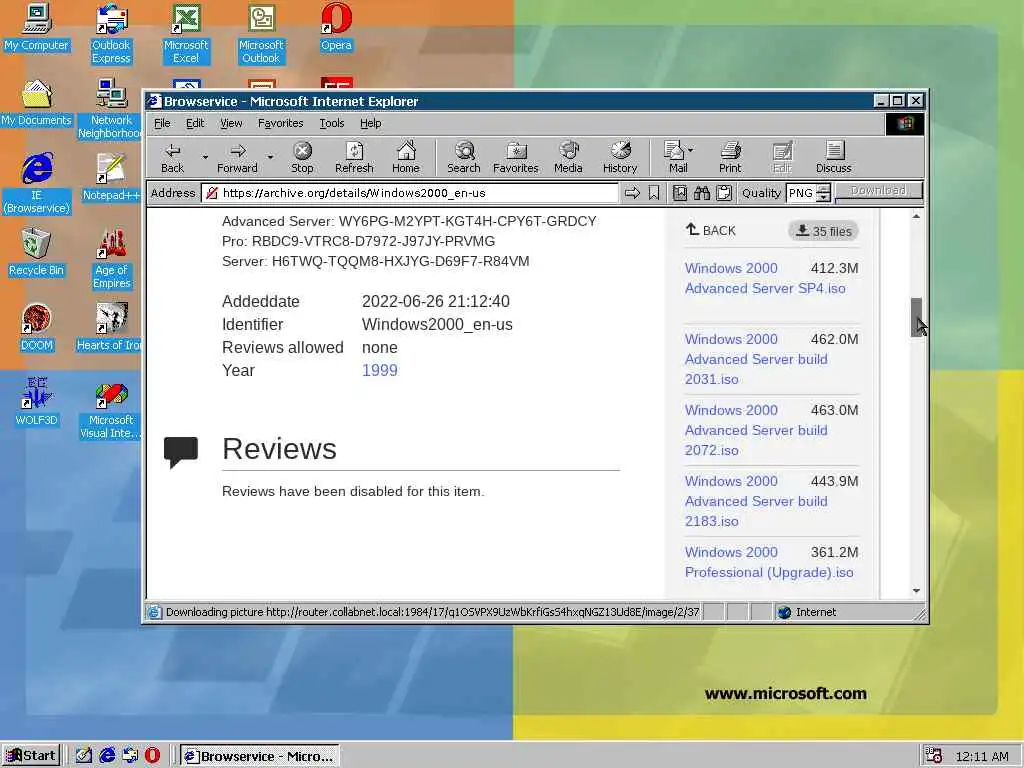
Task: Print the page with the Print button
Action: point(730,157)
